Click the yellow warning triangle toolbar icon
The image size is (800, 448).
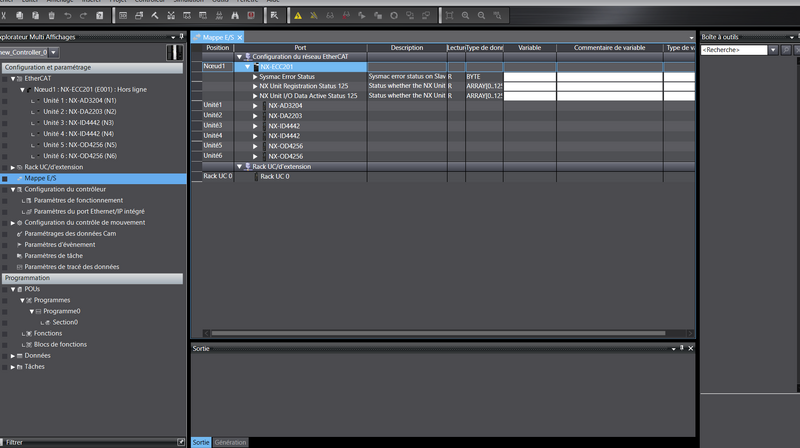[298, 16]
